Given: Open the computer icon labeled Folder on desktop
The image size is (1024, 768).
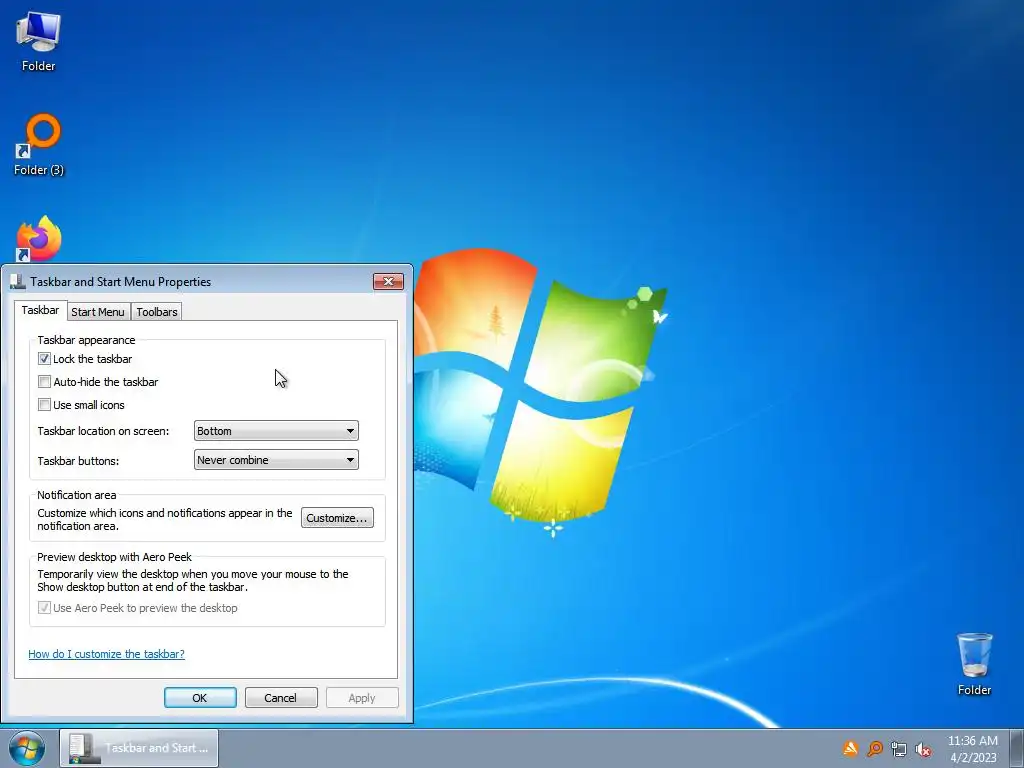Looking at the screenshot, I should click(x=38, y=40).
